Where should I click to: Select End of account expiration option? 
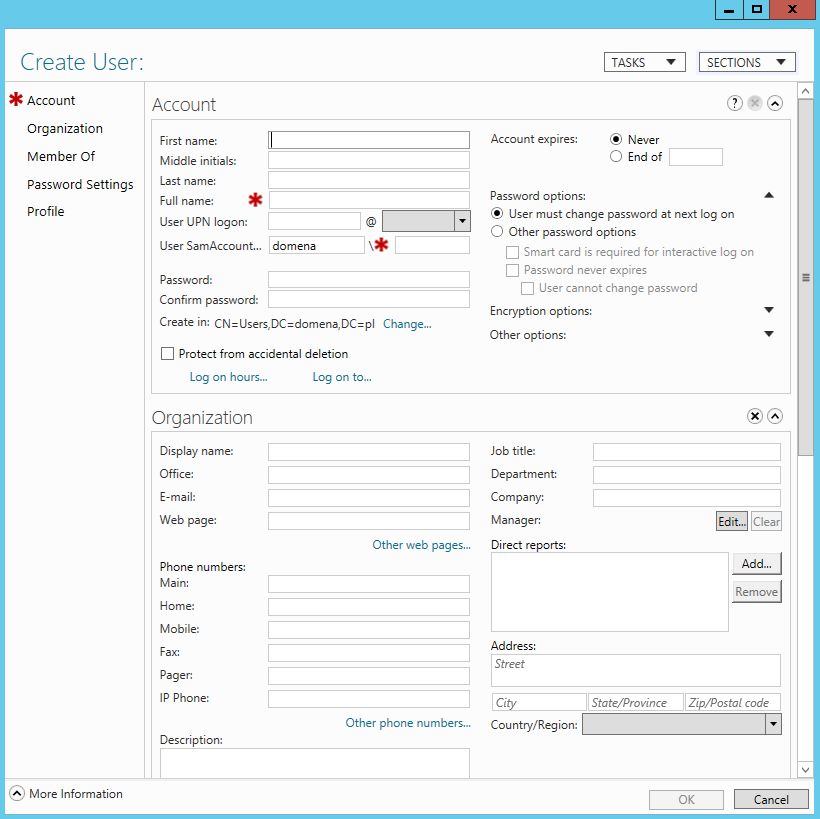(x=616, y=156)
